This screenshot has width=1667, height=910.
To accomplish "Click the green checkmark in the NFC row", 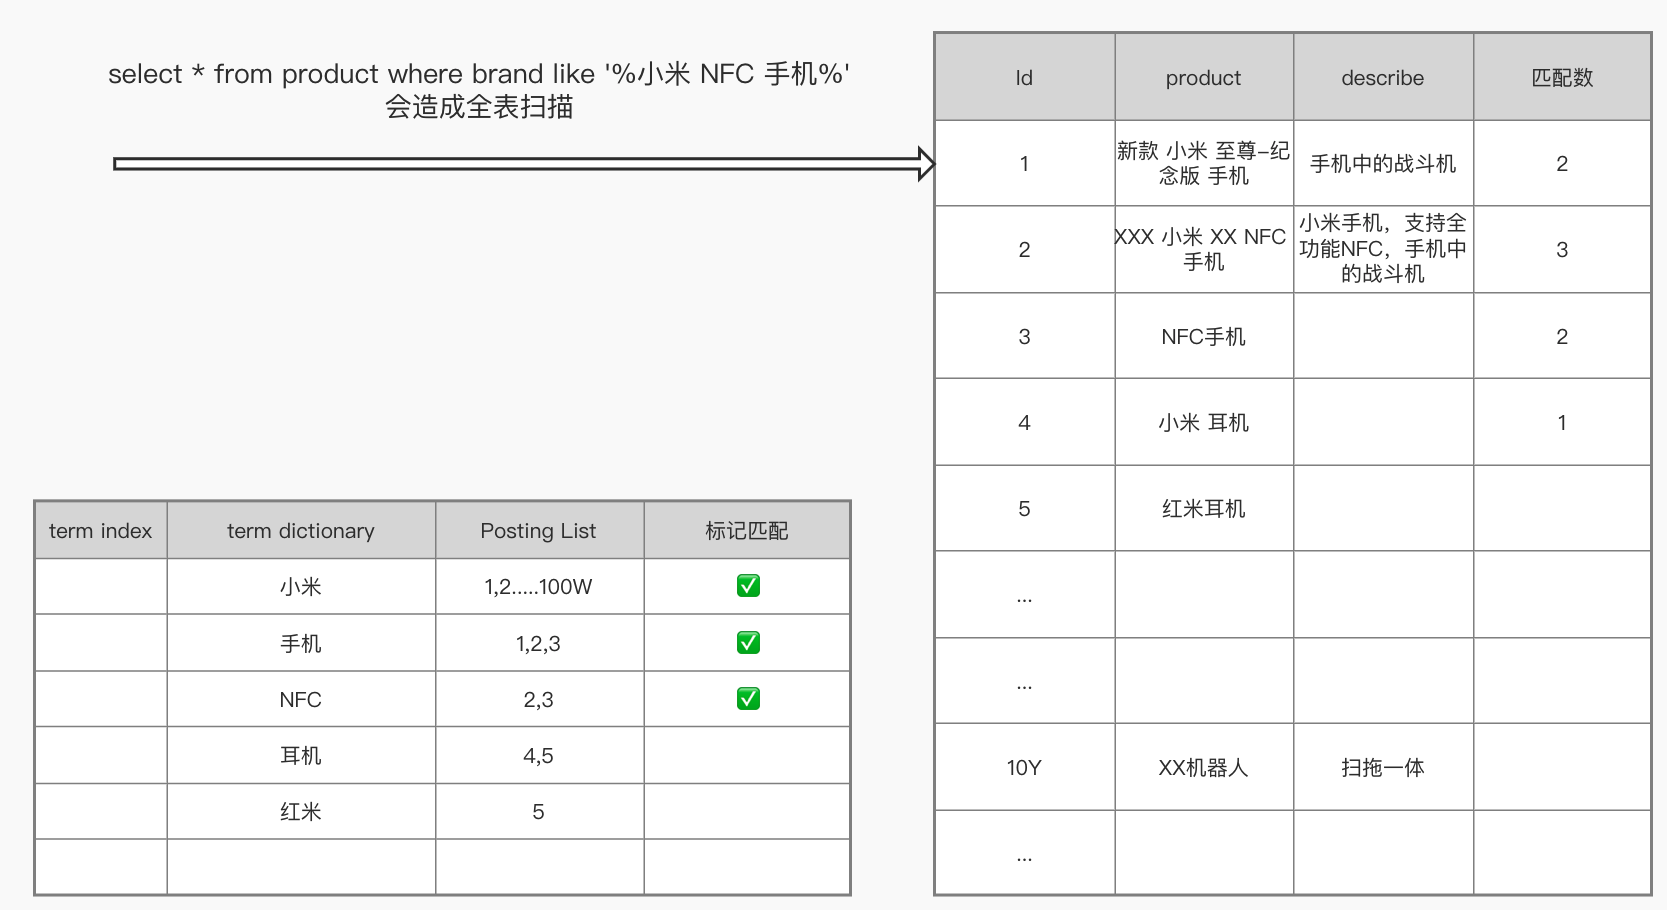I will (x=748, y=699).
